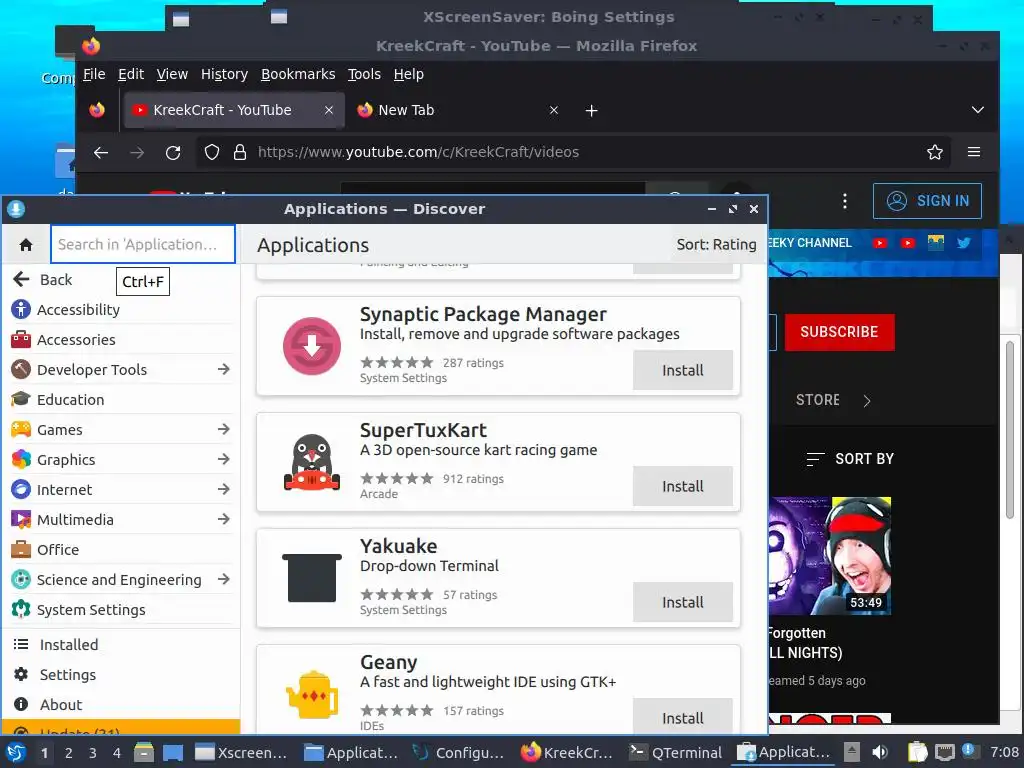Install Geany
Image resolution: width=1024 pixels, height=768 pixels.
(682, 717)
